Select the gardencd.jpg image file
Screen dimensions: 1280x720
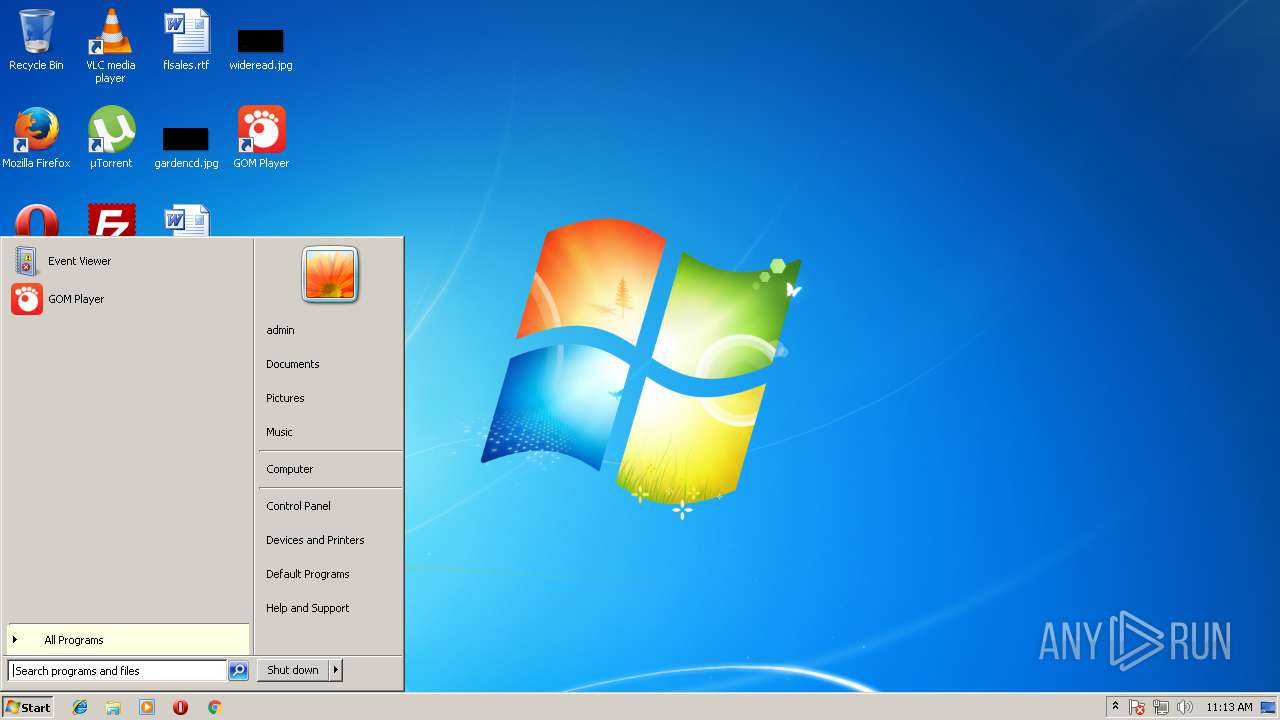186,146
